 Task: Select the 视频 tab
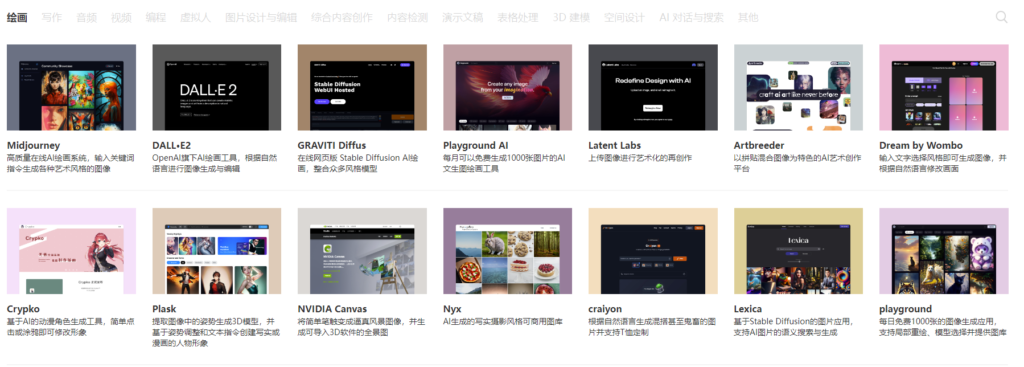point(121,18)
